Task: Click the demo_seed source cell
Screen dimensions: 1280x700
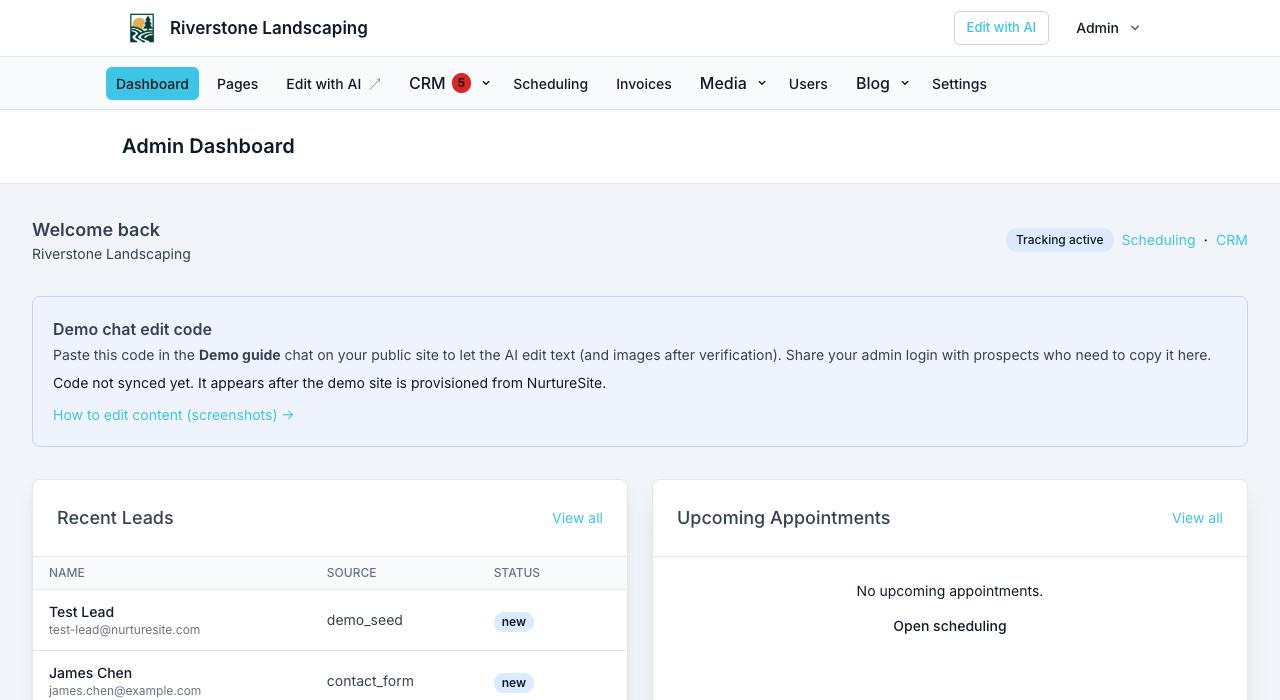Action: click(x=365, y=620)
